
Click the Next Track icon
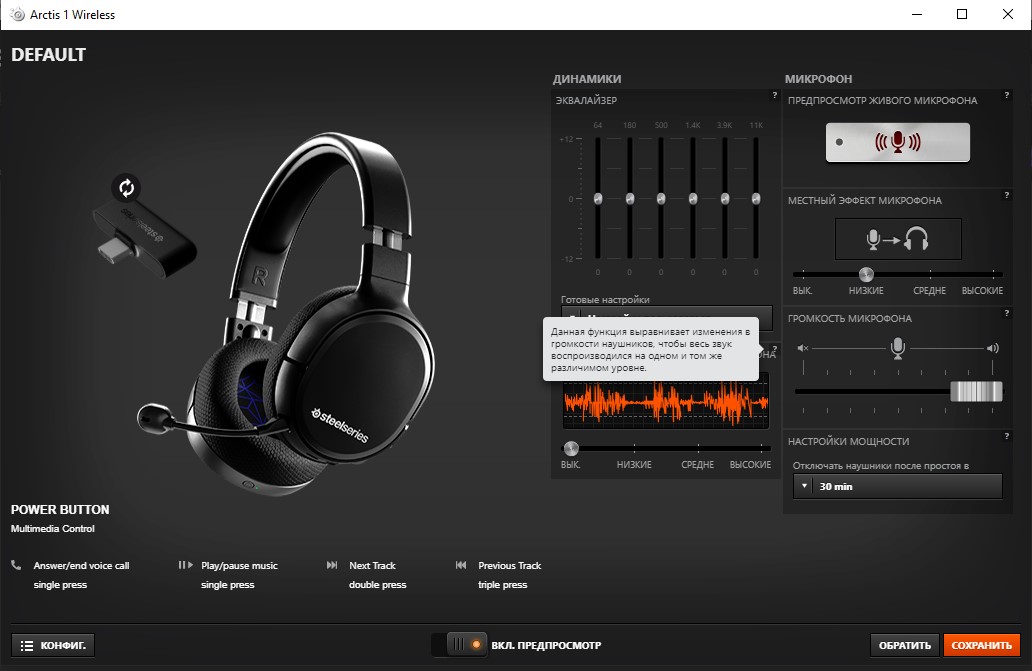(x=332, y=565)
